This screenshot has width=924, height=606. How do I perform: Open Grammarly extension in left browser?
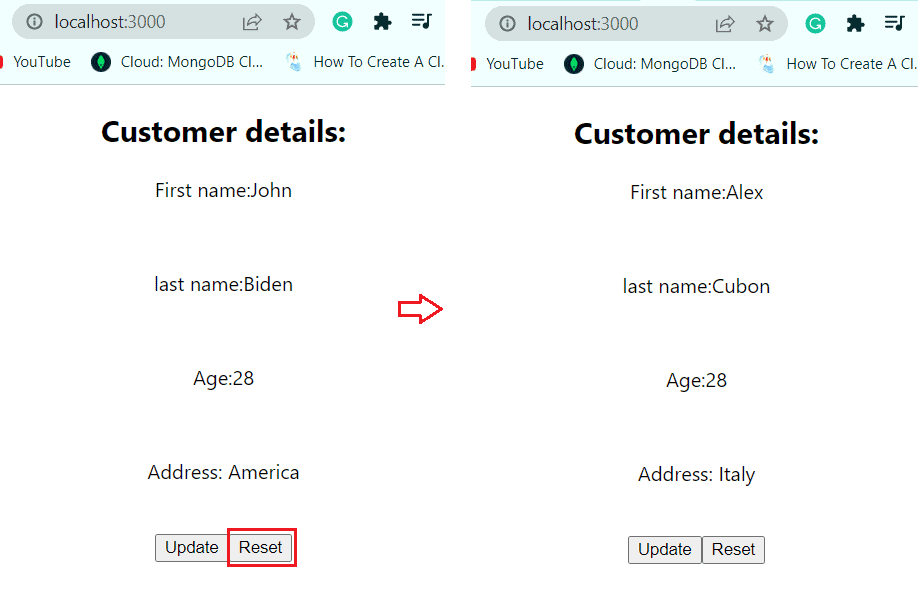pyautogui.click(x=342, y=22)
